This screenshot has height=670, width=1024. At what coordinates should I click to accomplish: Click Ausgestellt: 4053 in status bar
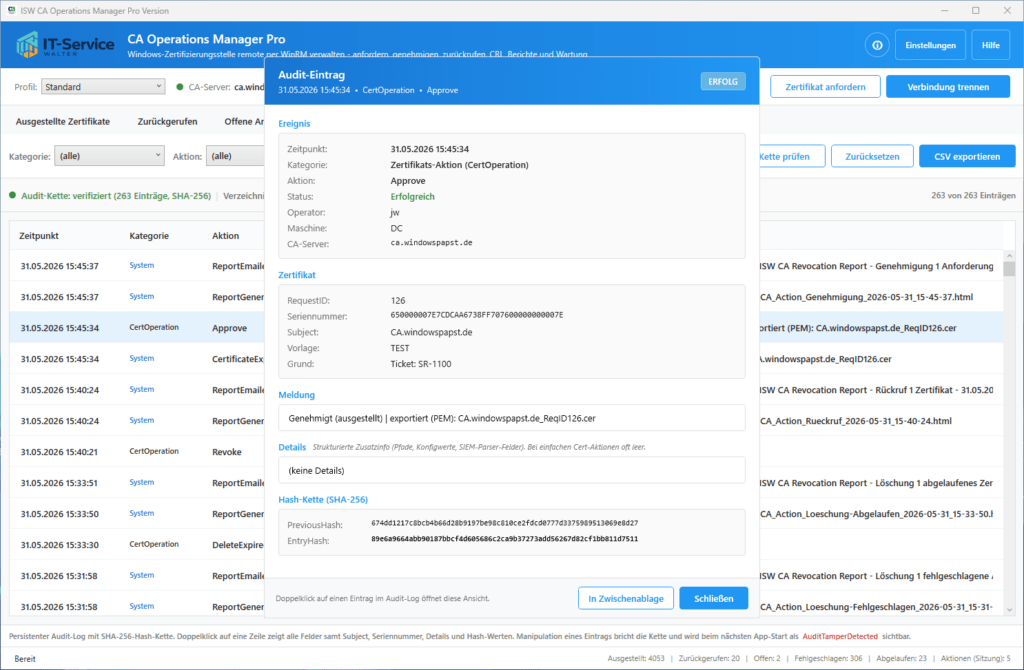pyautogui.click(x=636, y=658)
